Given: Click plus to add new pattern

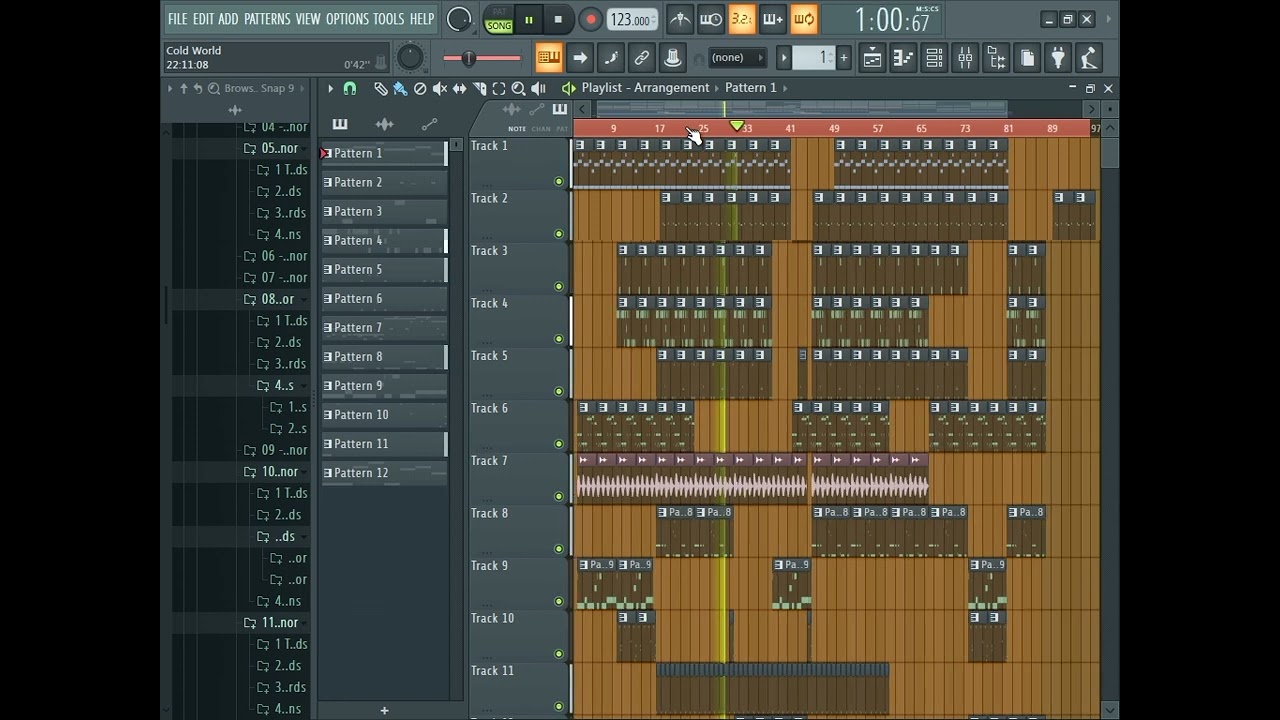Looking at the screenshot, I should coord(844,58).
